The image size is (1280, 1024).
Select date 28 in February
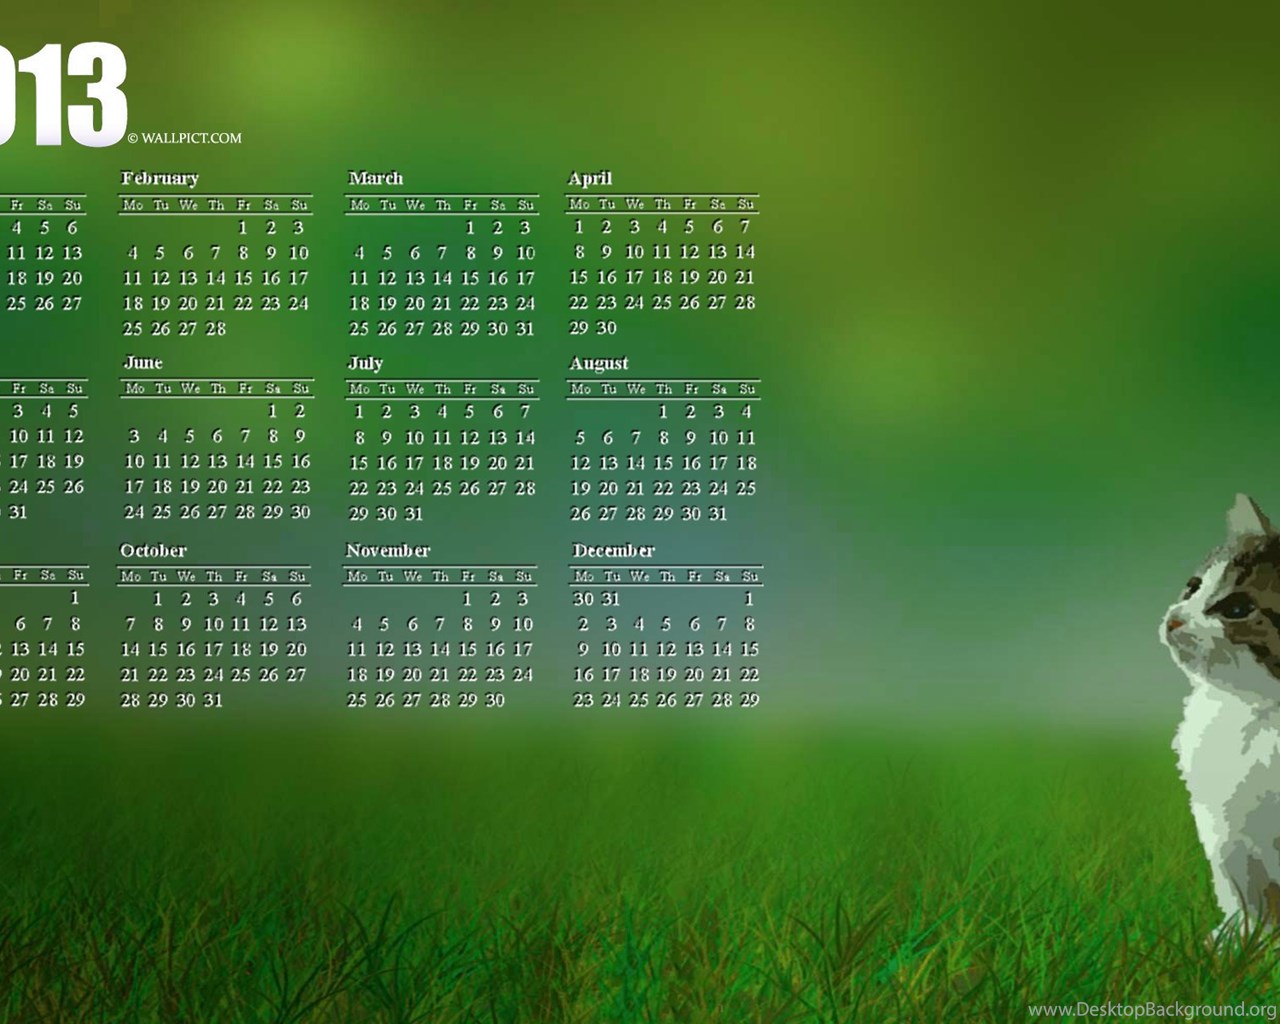pyautogui.click(x=216, y=329)
